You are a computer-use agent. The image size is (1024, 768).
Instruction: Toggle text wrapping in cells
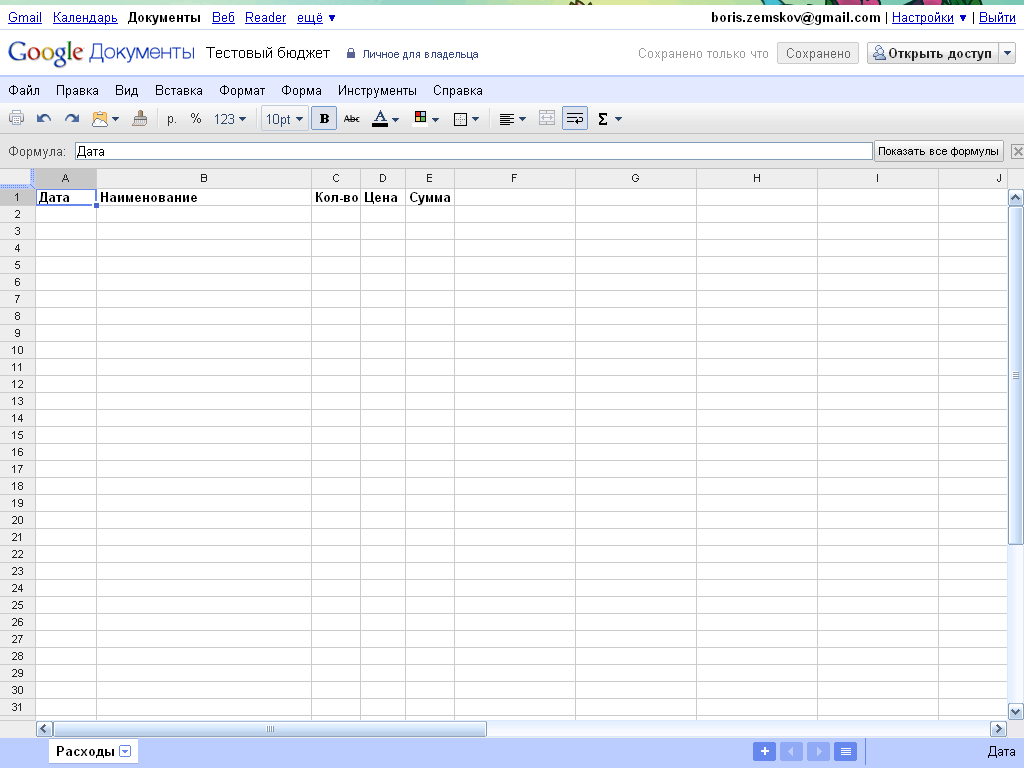coord(575,119)
